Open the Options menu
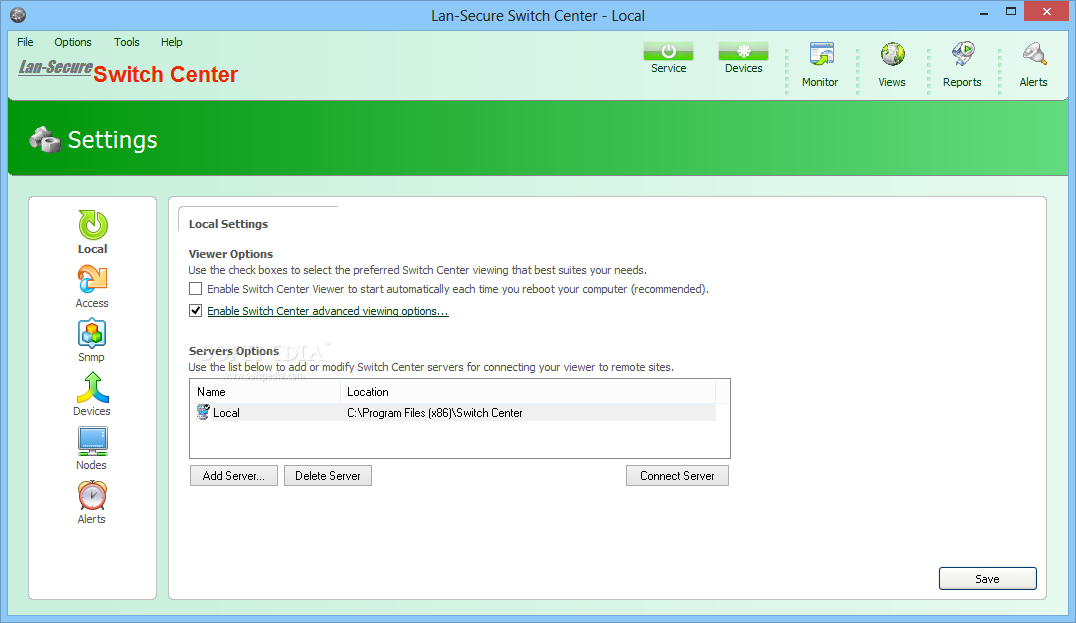 [x=73, y=42]
